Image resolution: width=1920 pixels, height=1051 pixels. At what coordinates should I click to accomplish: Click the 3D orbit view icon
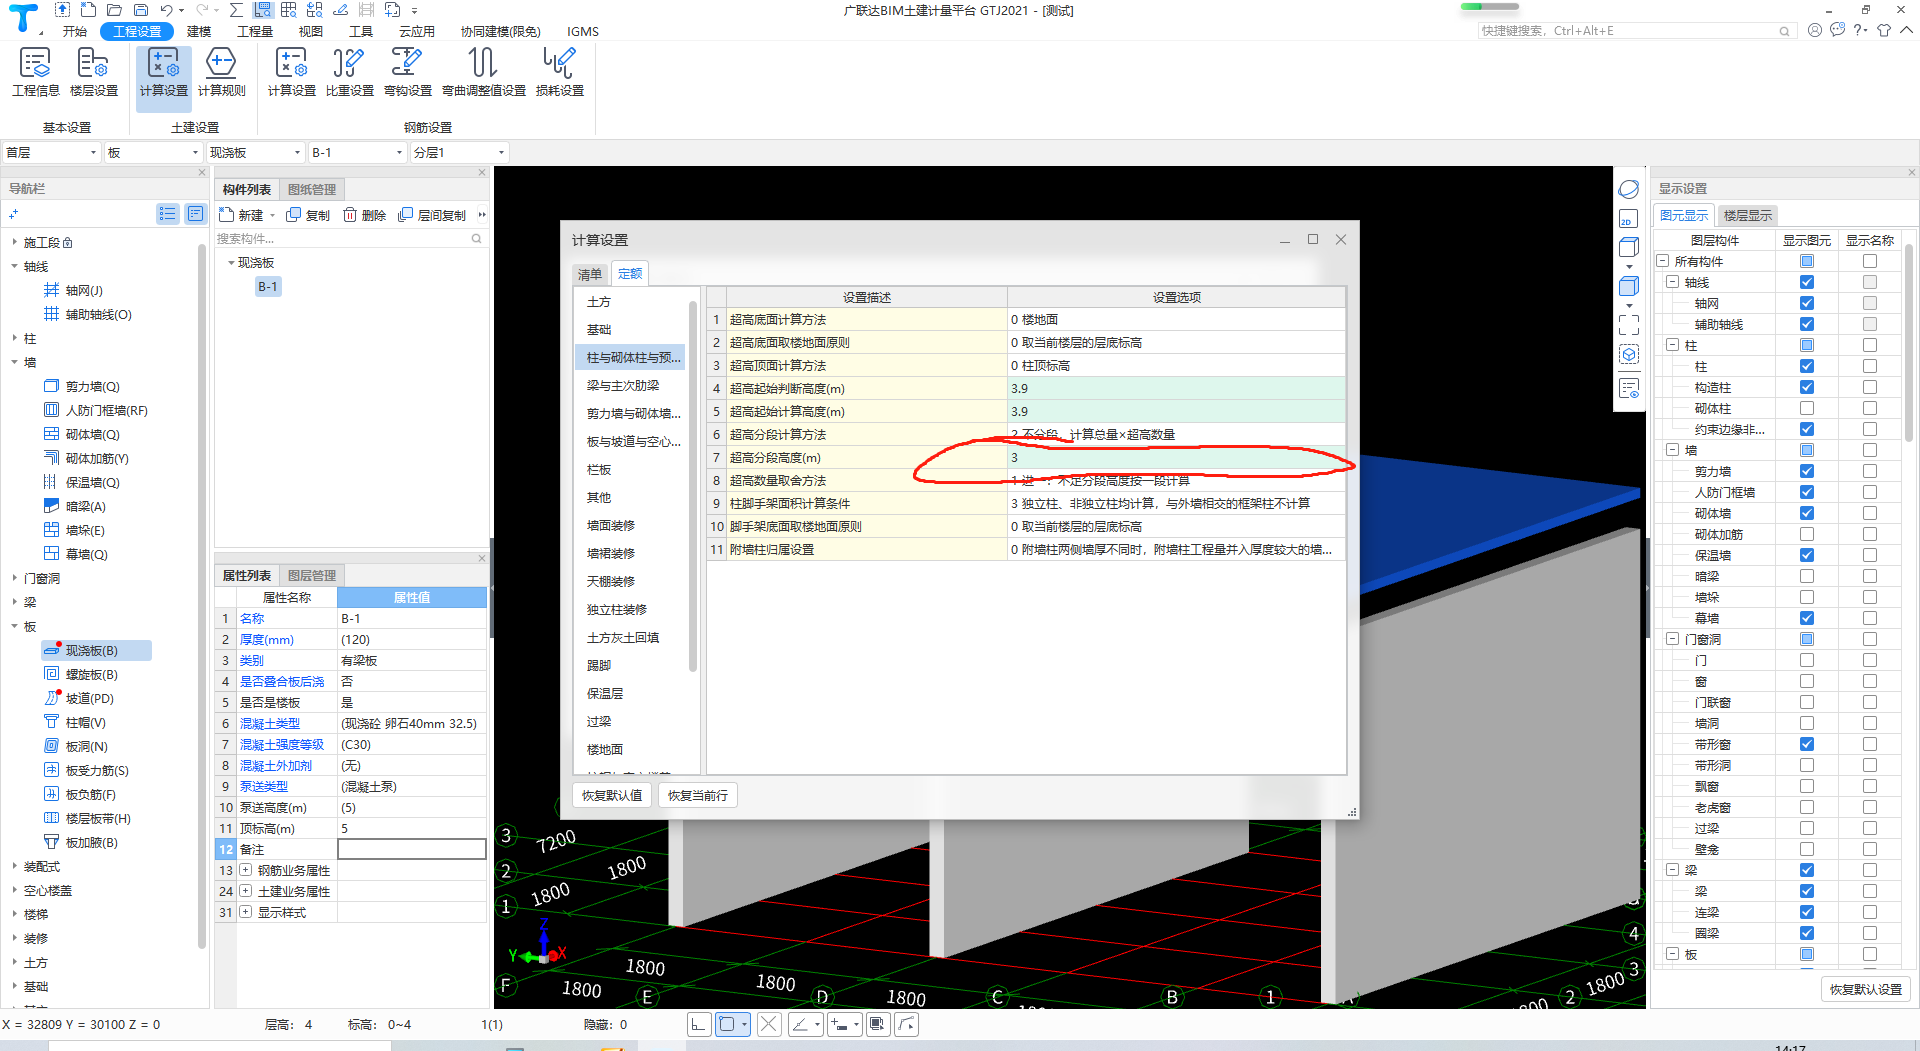1629,190
